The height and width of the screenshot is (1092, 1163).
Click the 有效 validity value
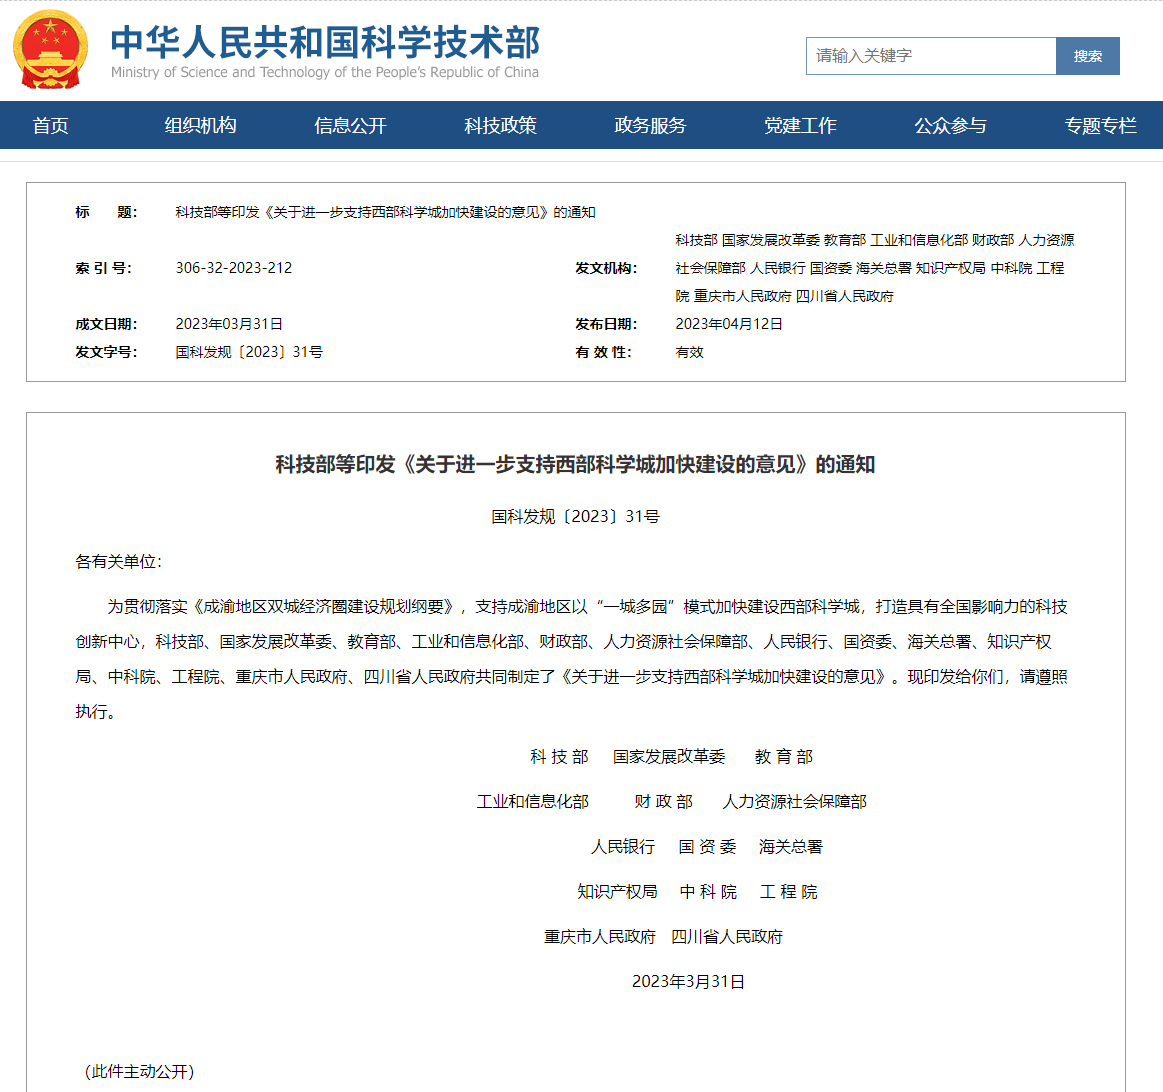point(689,352)
